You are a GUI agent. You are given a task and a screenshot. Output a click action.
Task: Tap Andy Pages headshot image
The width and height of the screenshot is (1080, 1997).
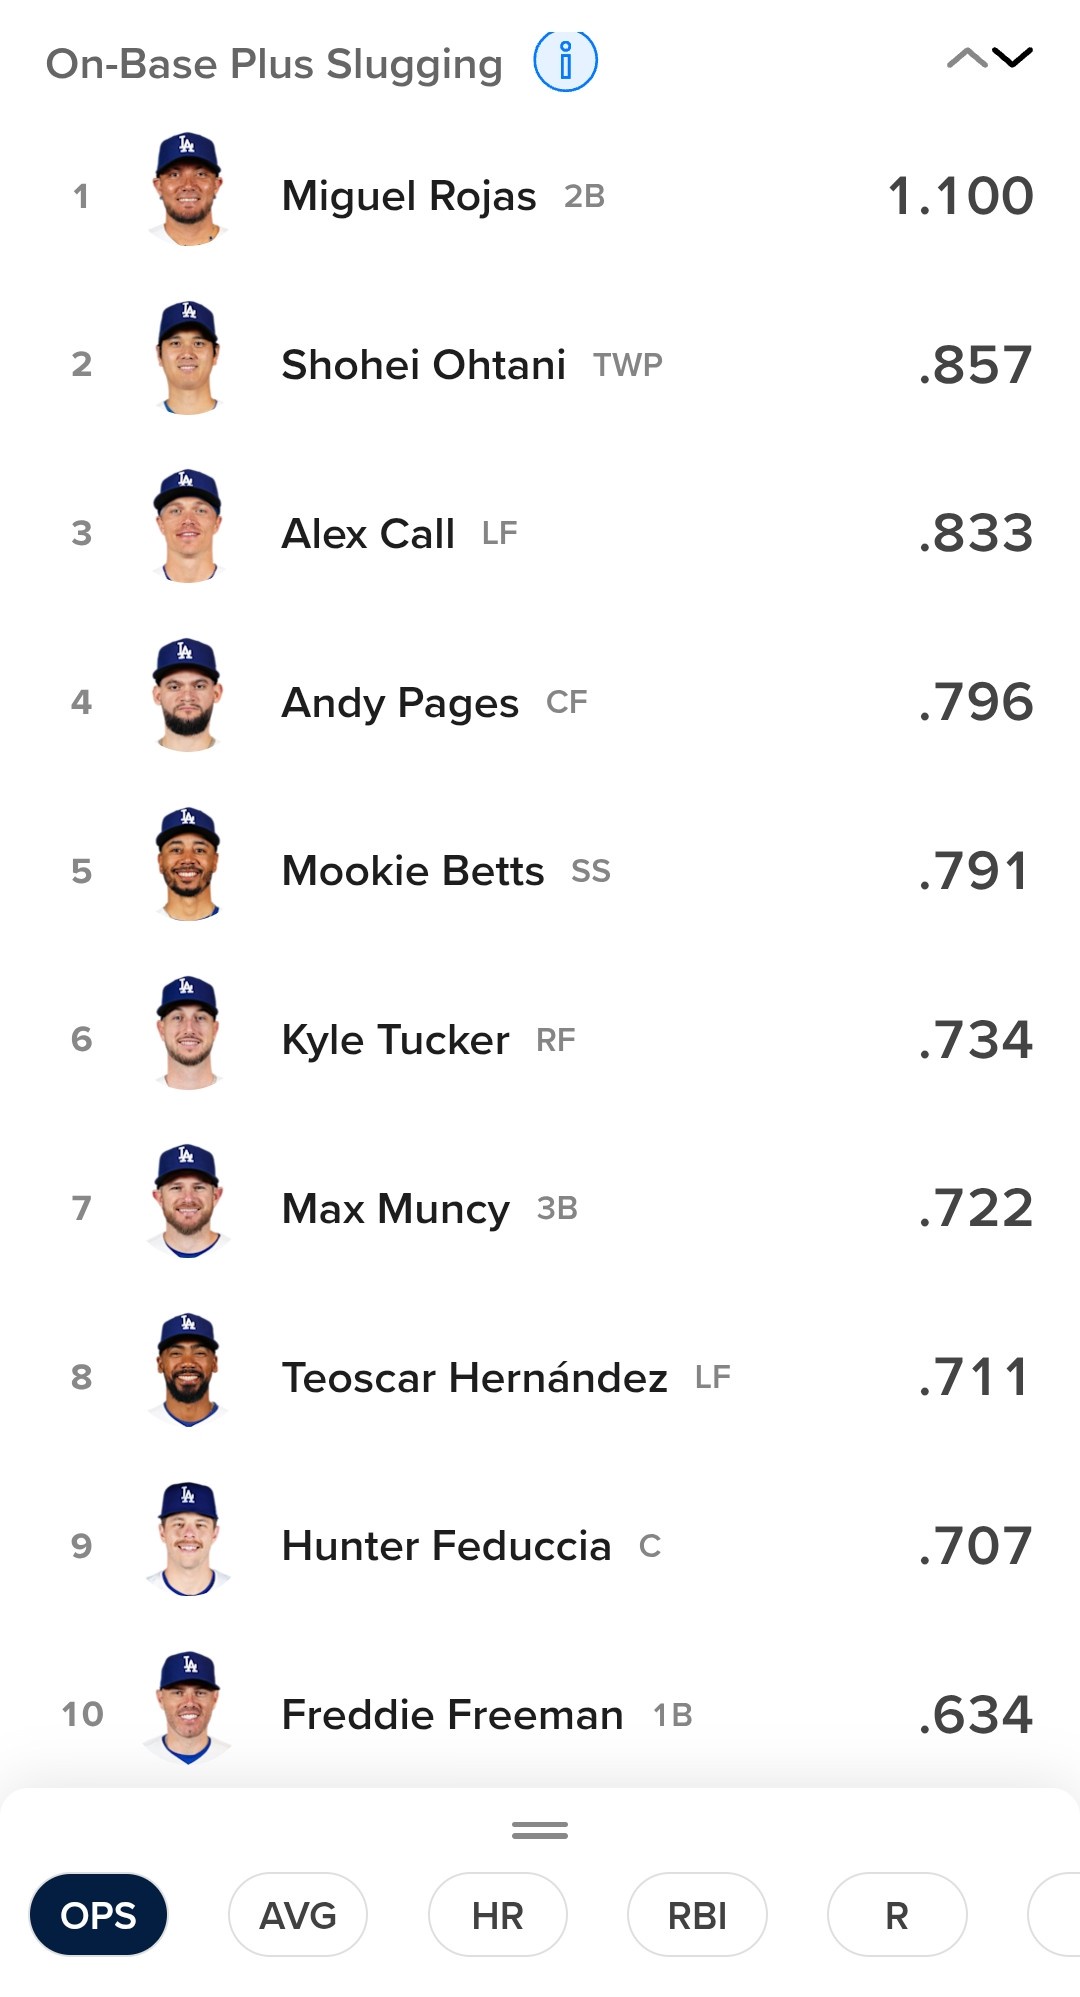tap(188, 694)
